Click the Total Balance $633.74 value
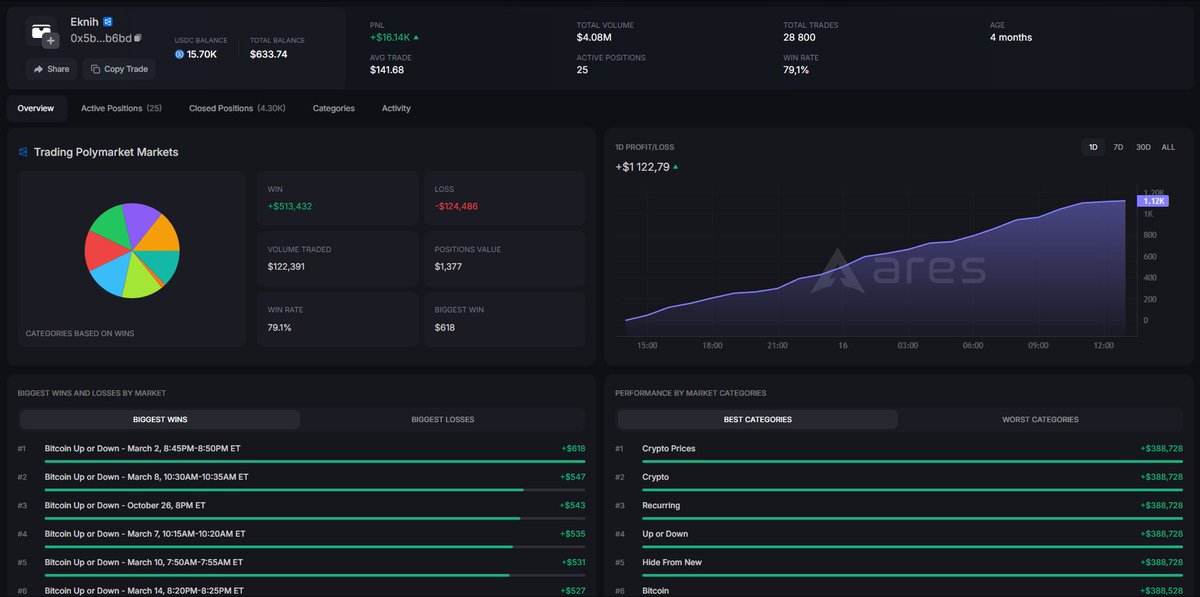This screenshot has width=1200, height=597. click(269, 54)
